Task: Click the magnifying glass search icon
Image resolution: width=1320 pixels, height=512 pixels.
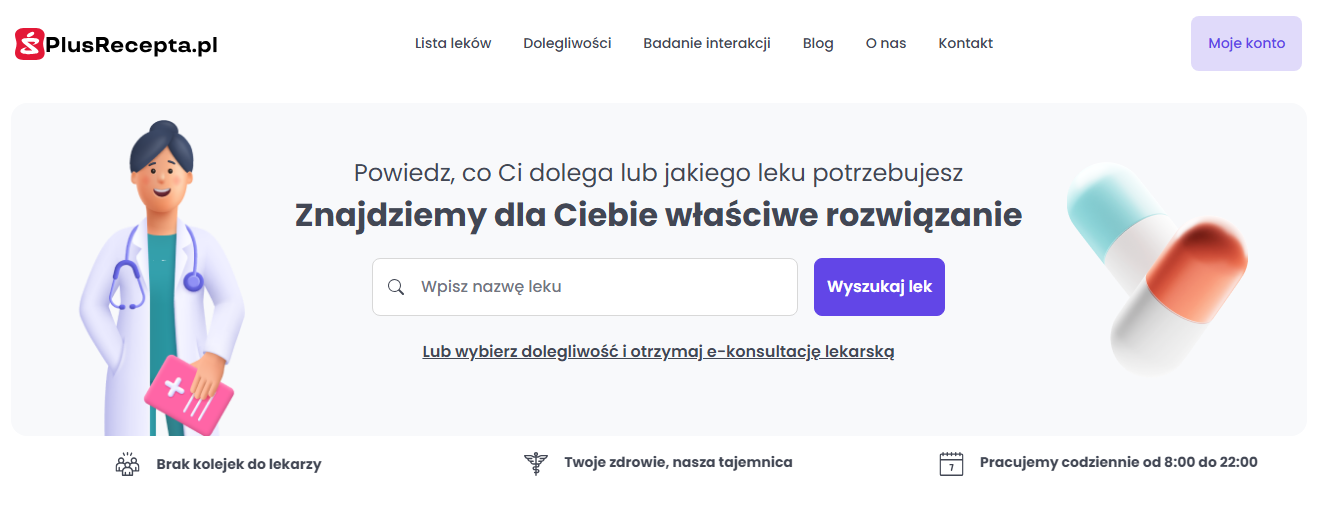Action: click(x=396, y=287)
